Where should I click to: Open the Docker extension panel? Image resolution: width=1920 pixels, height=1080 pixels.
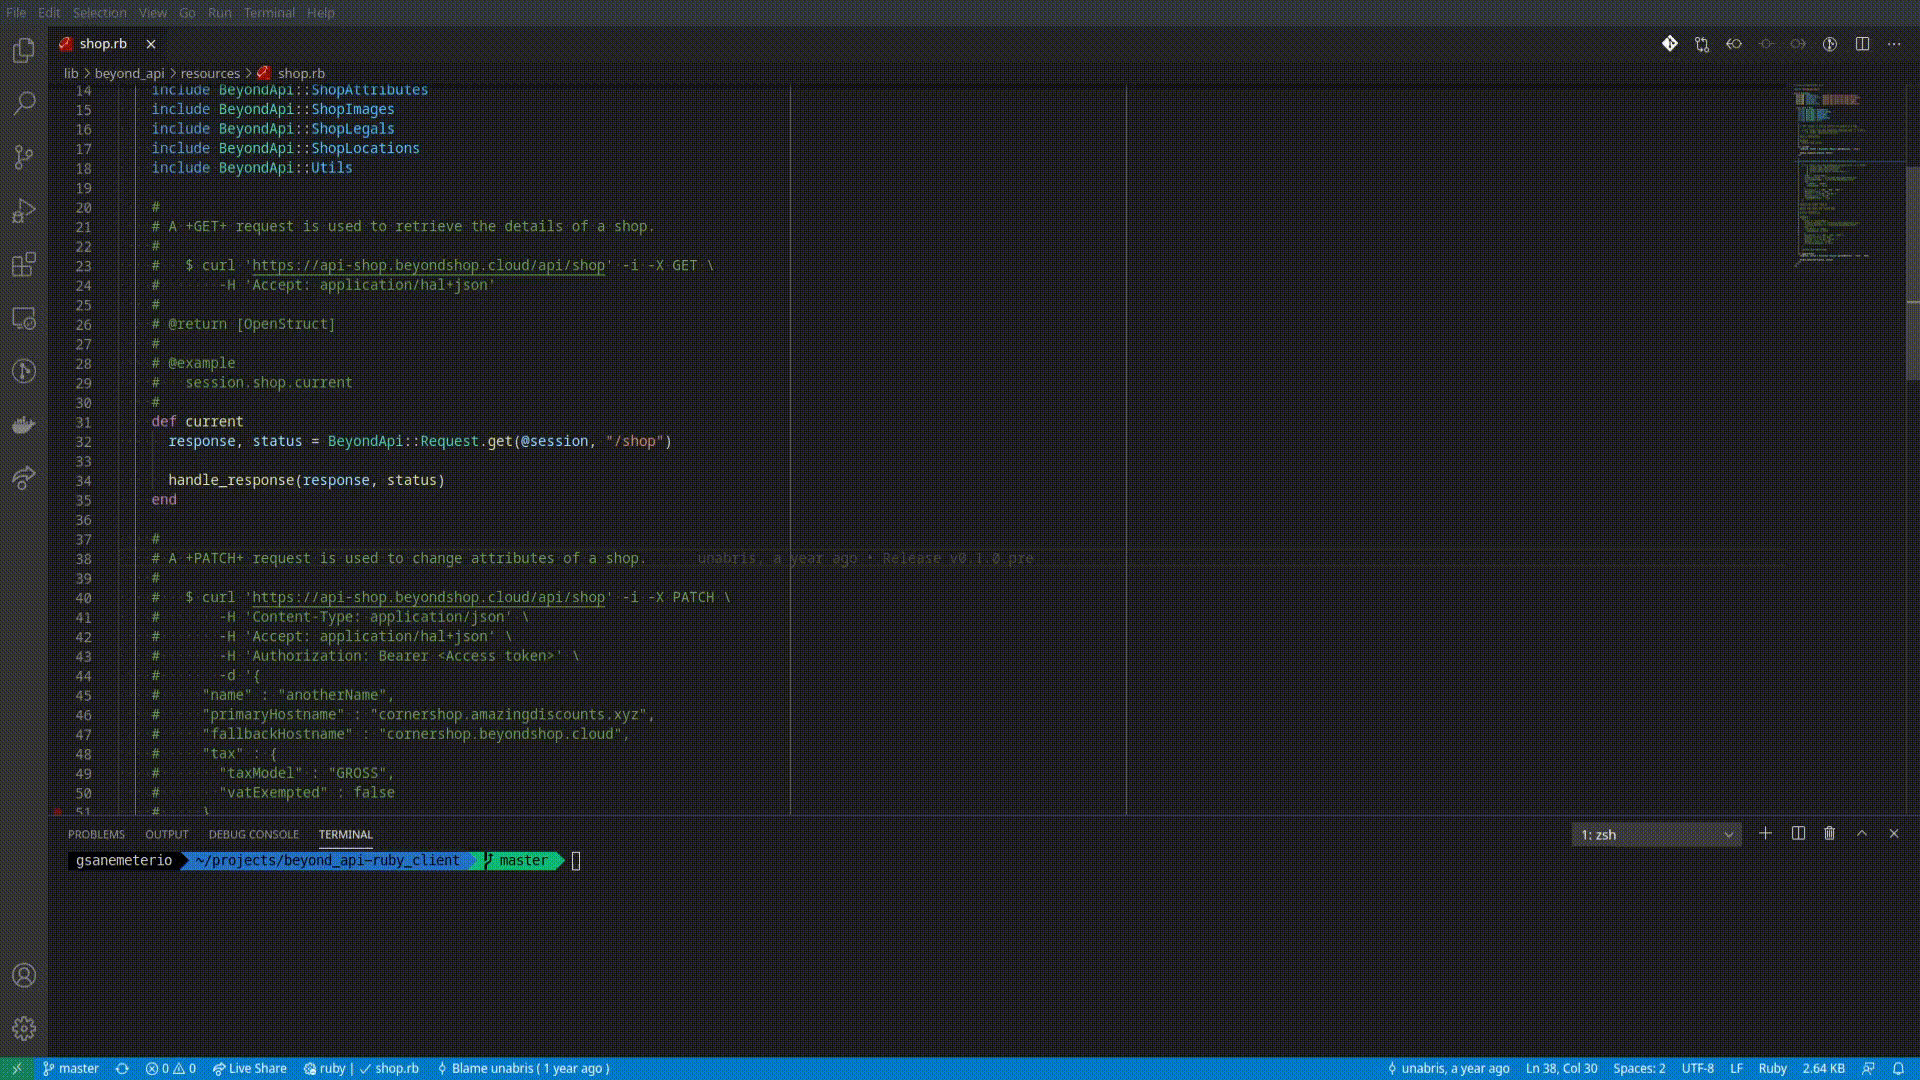point(24,424)
